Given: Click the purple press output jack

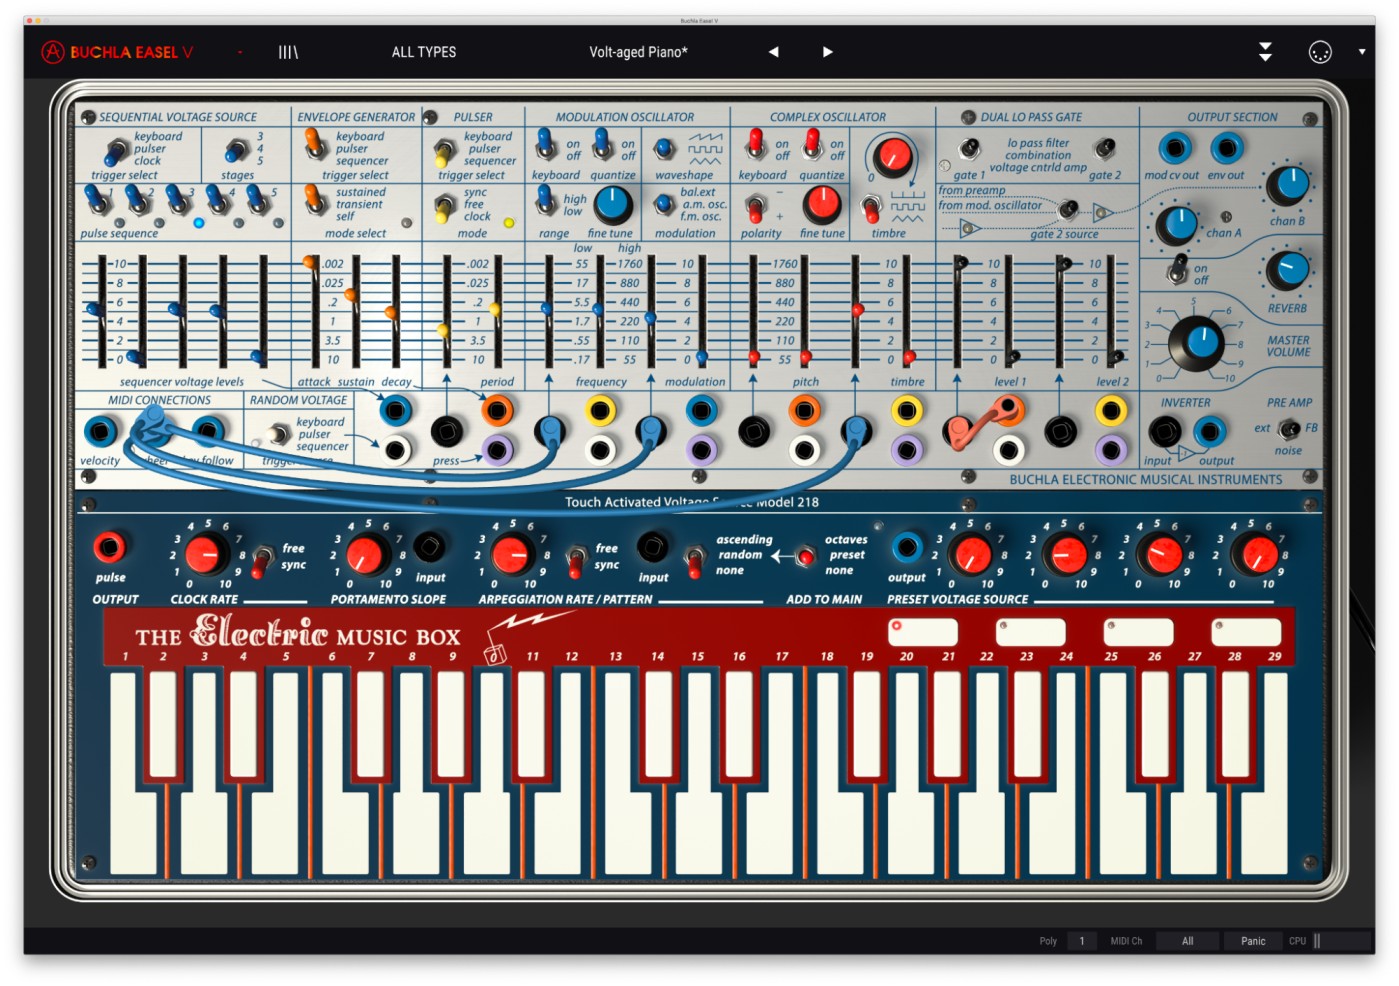Looking at the screenshot, I should tap(496, 450).
